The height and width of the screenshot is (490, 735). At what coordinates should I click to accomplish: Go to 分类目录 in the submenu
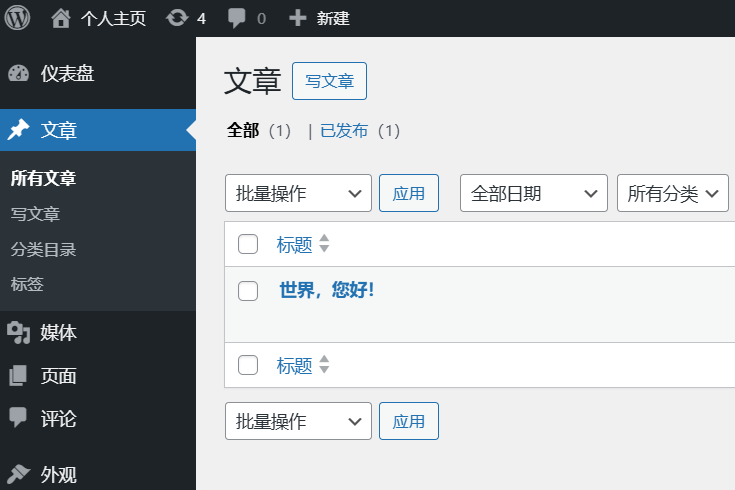pos(43,249)
